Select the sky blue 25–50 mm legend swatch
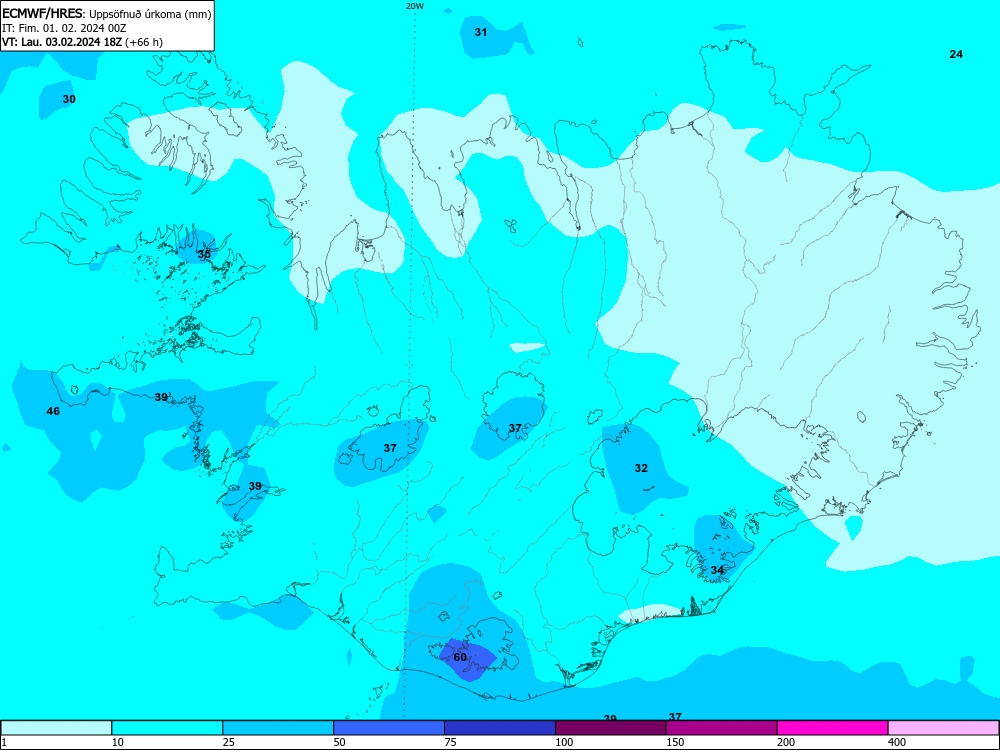Image resolution: width=1000 pixels, height=750 pixels. click(x=278, y=728)
